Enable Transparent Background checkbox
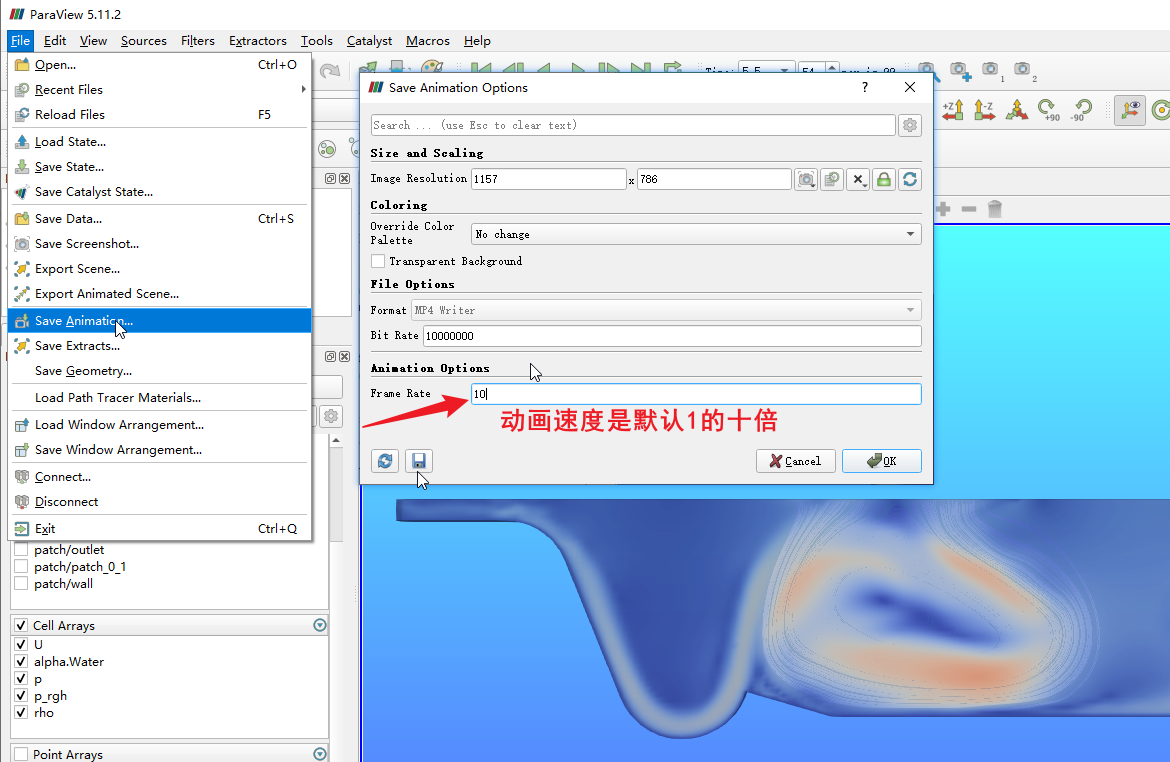Viewport: 1170px width, 762px height. 378,261
